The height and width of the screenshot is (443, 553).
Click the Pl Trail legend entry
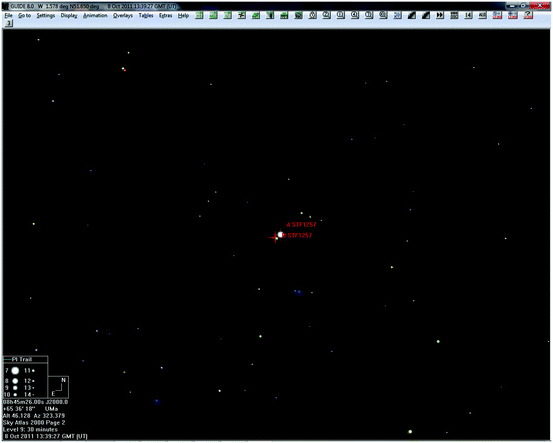(x=25, y=359)
